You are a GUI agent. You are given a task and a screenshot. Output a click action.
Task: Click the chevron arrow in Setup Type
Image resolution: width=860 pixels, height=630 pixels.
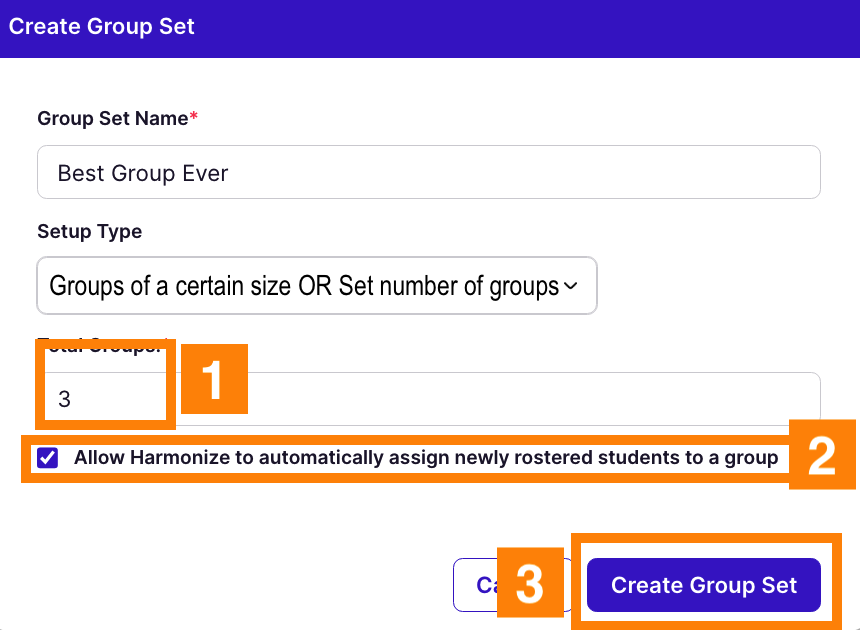click(571, 286)
